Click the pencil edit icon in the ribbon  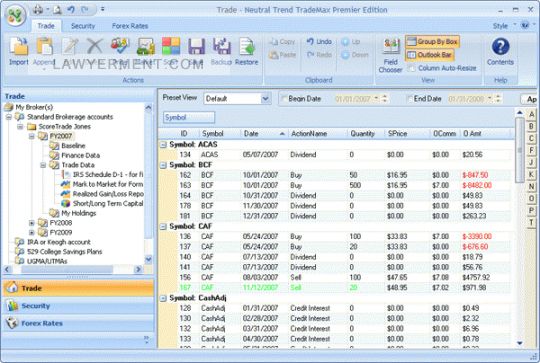click(70, 46)
